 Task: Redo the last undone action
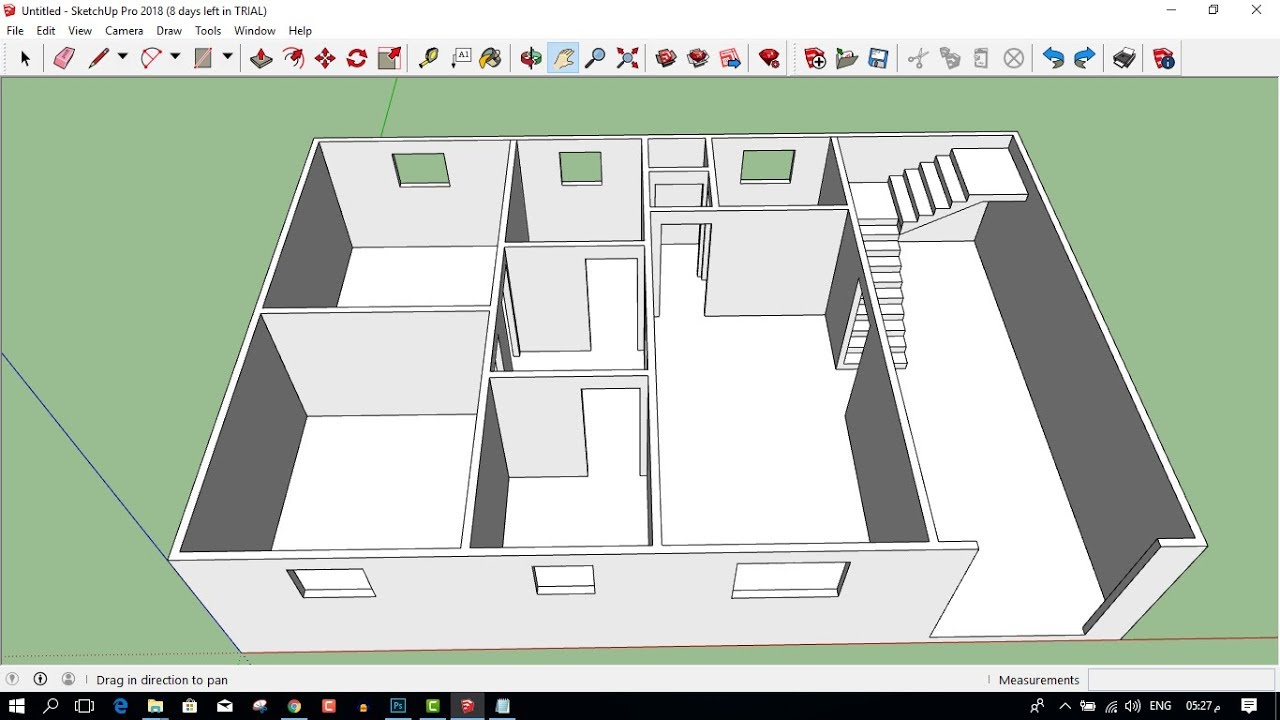click(1085, 59)
